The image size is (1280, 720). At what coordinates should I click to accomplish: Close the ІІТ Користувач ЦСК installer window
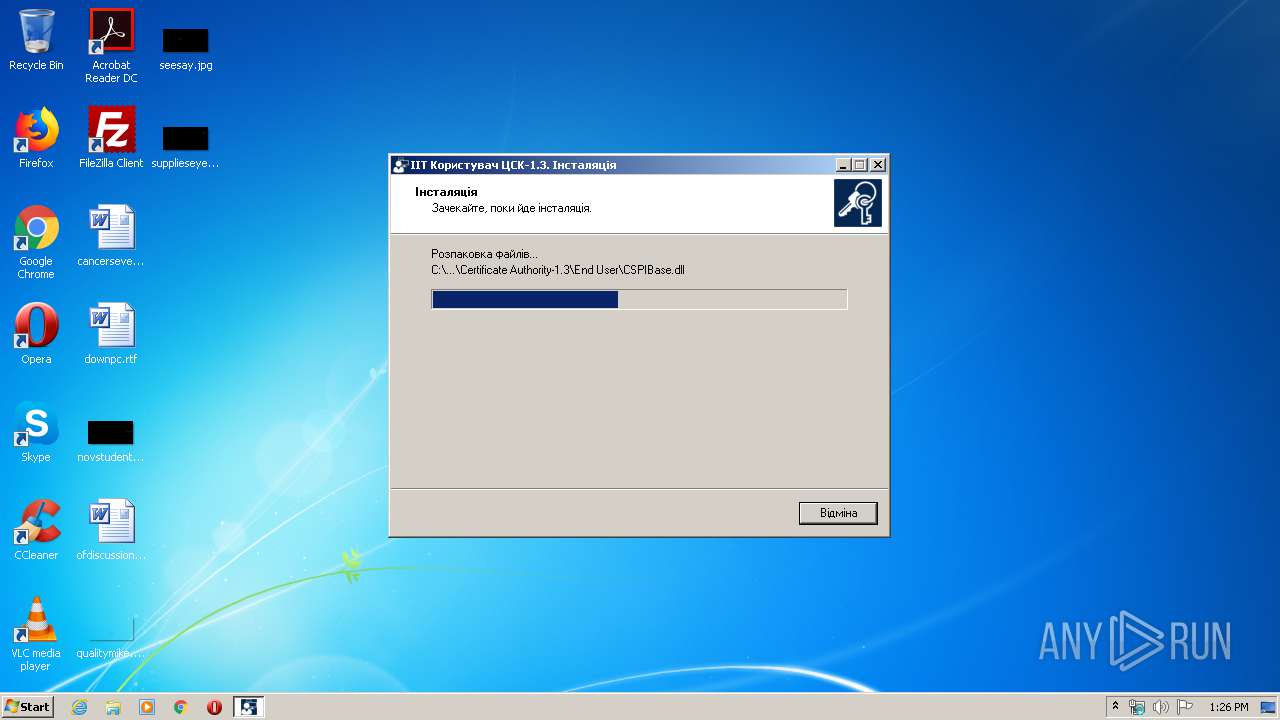click(x=878, y=165)
